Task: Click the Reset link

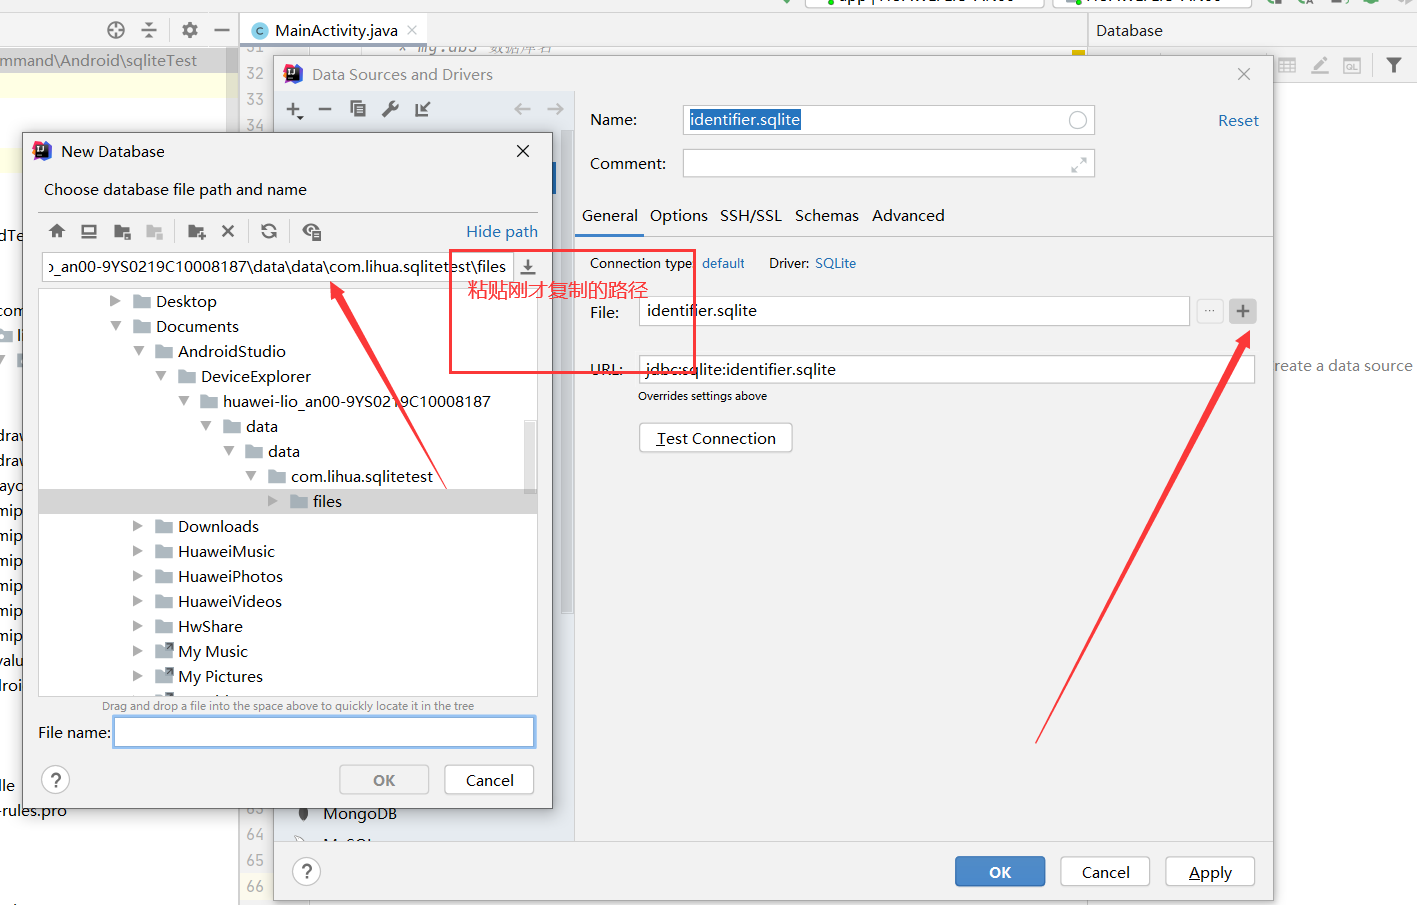Action: pos(1238,121)
